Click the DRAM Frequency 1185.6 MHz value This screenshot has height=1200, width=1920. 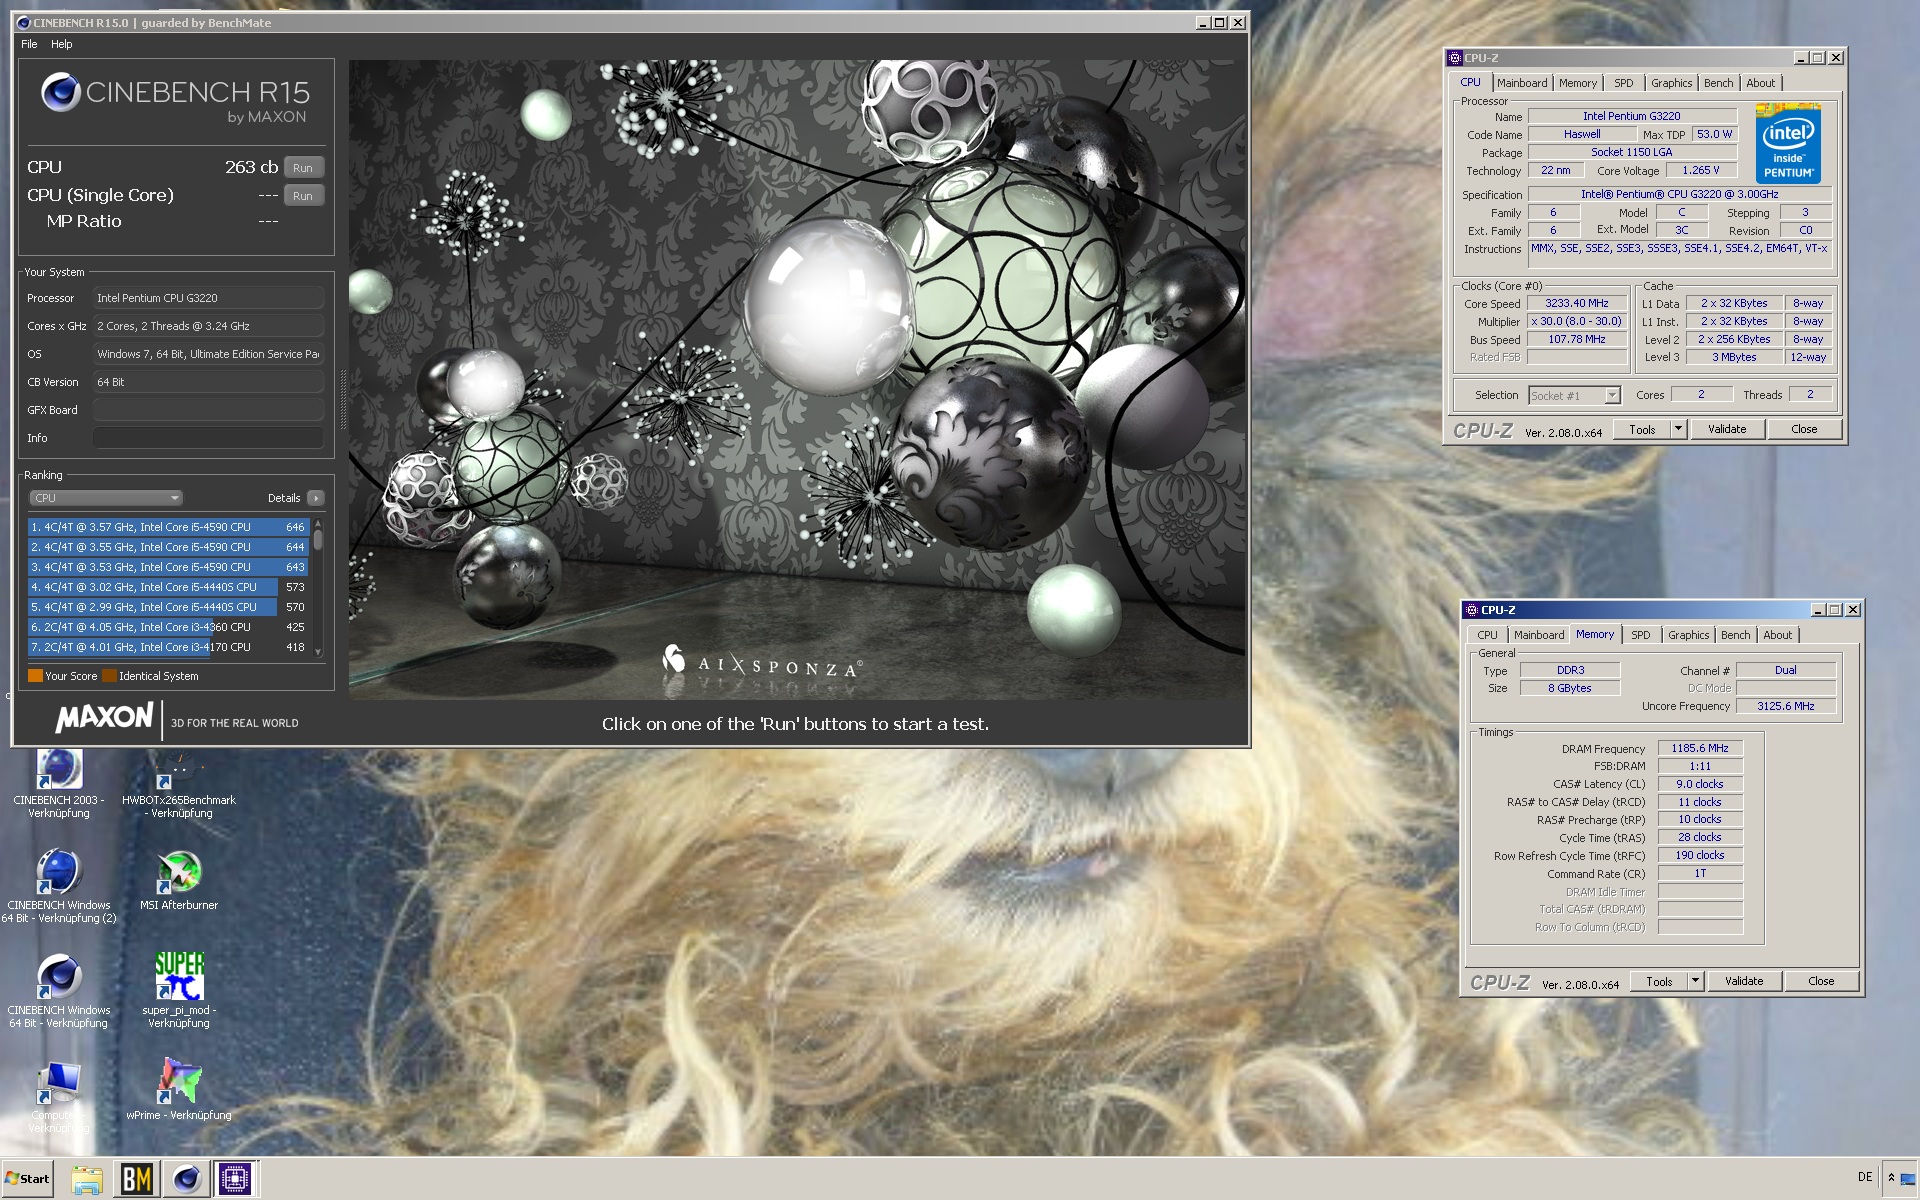click(1700, 748)
